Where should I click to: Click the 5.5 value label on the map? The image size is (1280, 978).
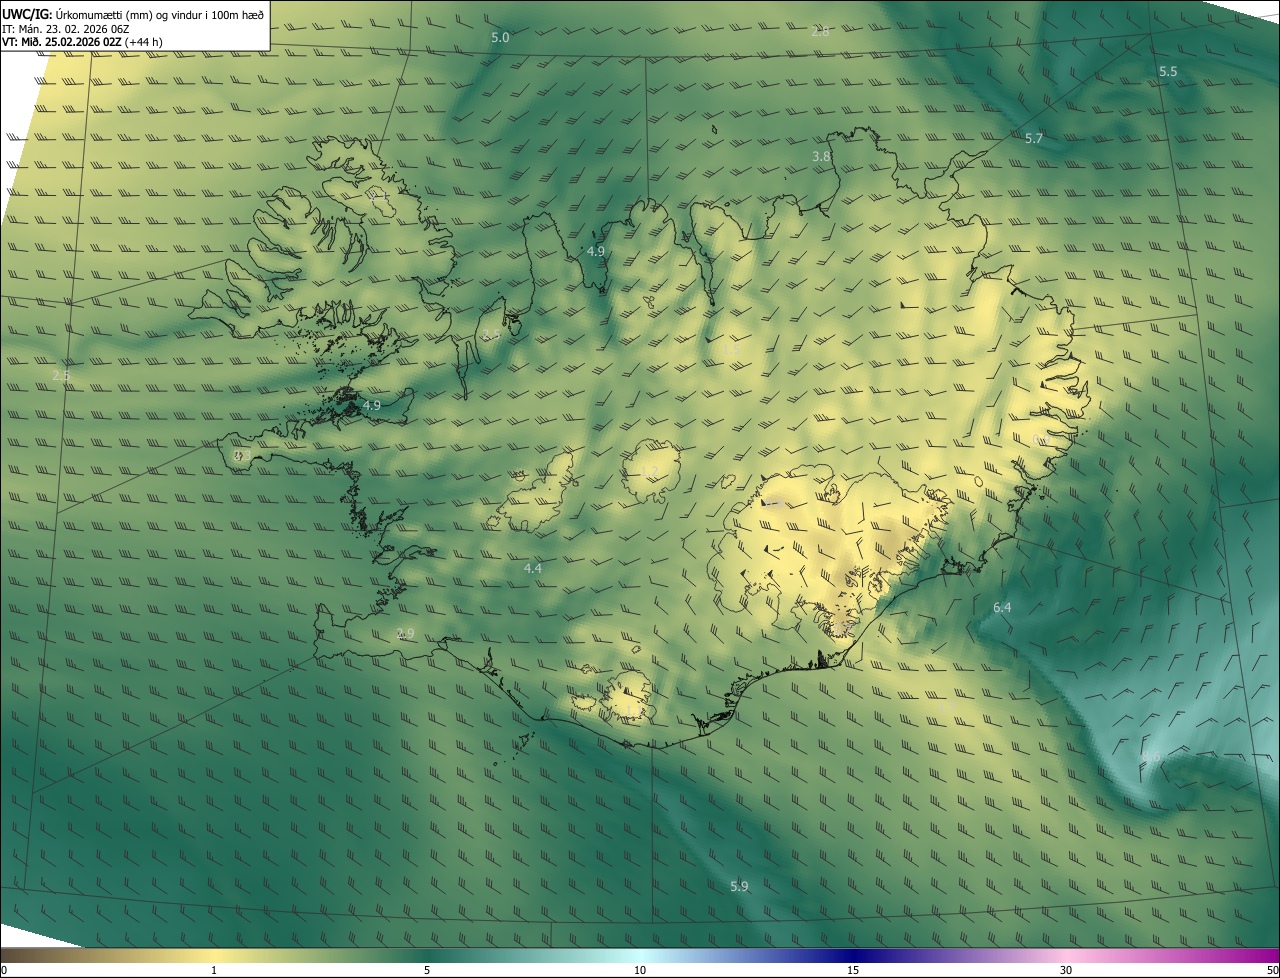[x=1168, y=71]
